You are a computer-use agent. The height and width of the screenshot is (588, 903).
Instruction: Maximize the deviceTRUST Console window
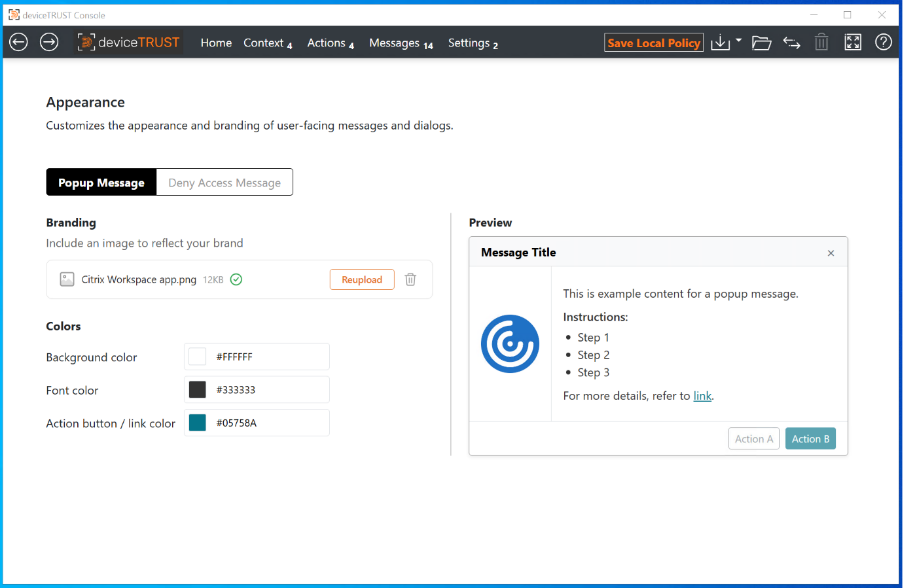pos(847,14)
